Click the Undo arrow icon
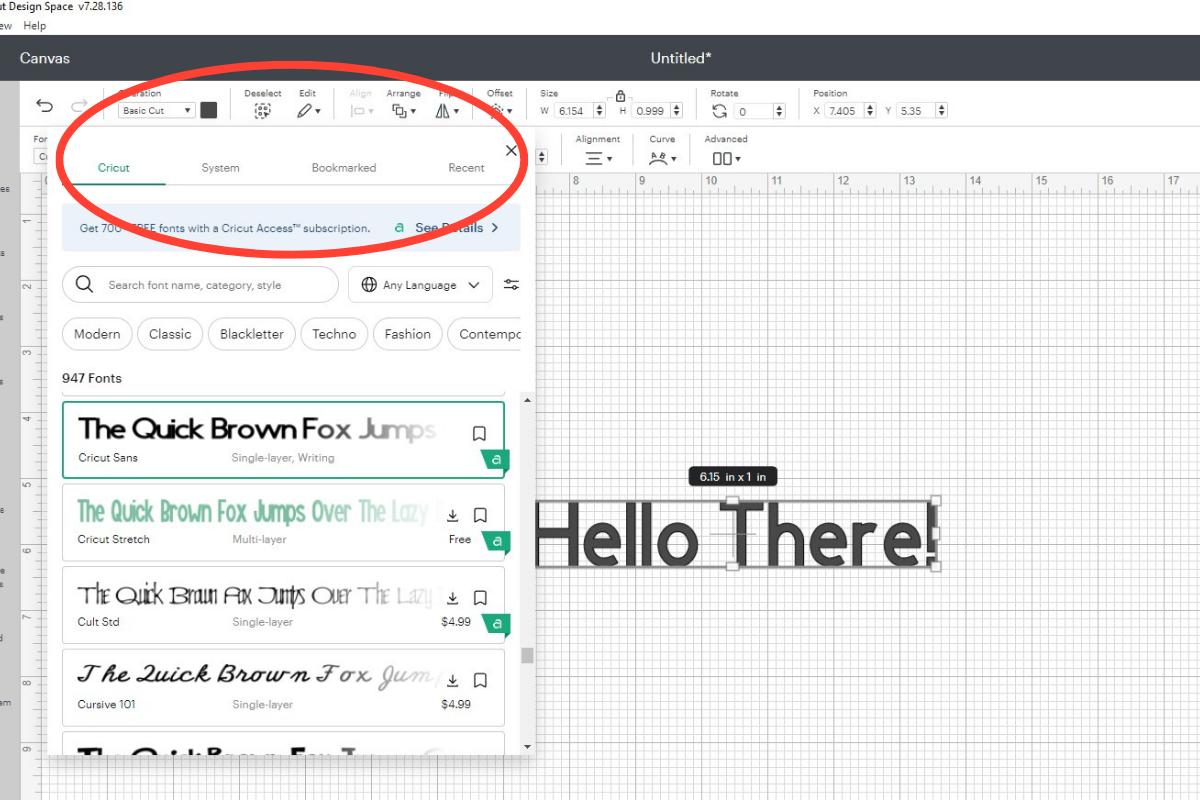The height and width of the screenshot is (800, 1200). [x=44, y=106]
